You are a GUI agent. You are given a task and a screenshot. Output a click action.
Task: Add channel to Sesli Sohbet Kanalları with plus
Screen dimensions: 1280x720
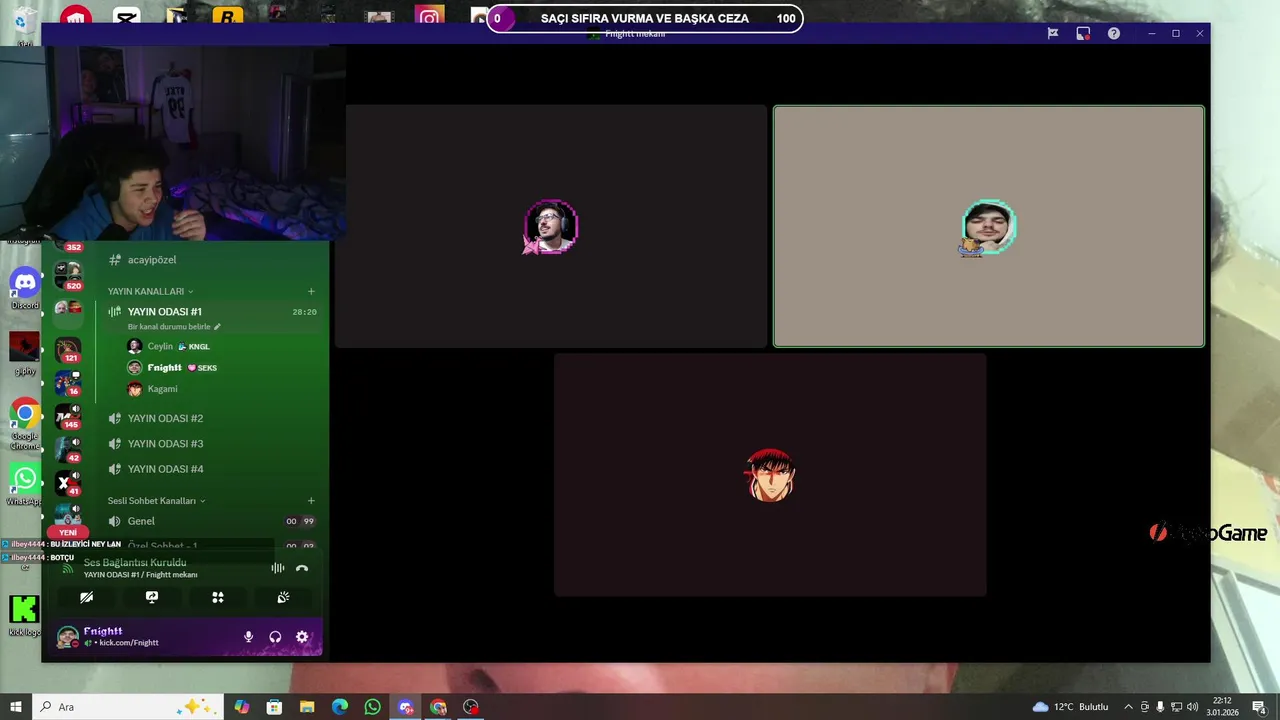pos(311,500)
